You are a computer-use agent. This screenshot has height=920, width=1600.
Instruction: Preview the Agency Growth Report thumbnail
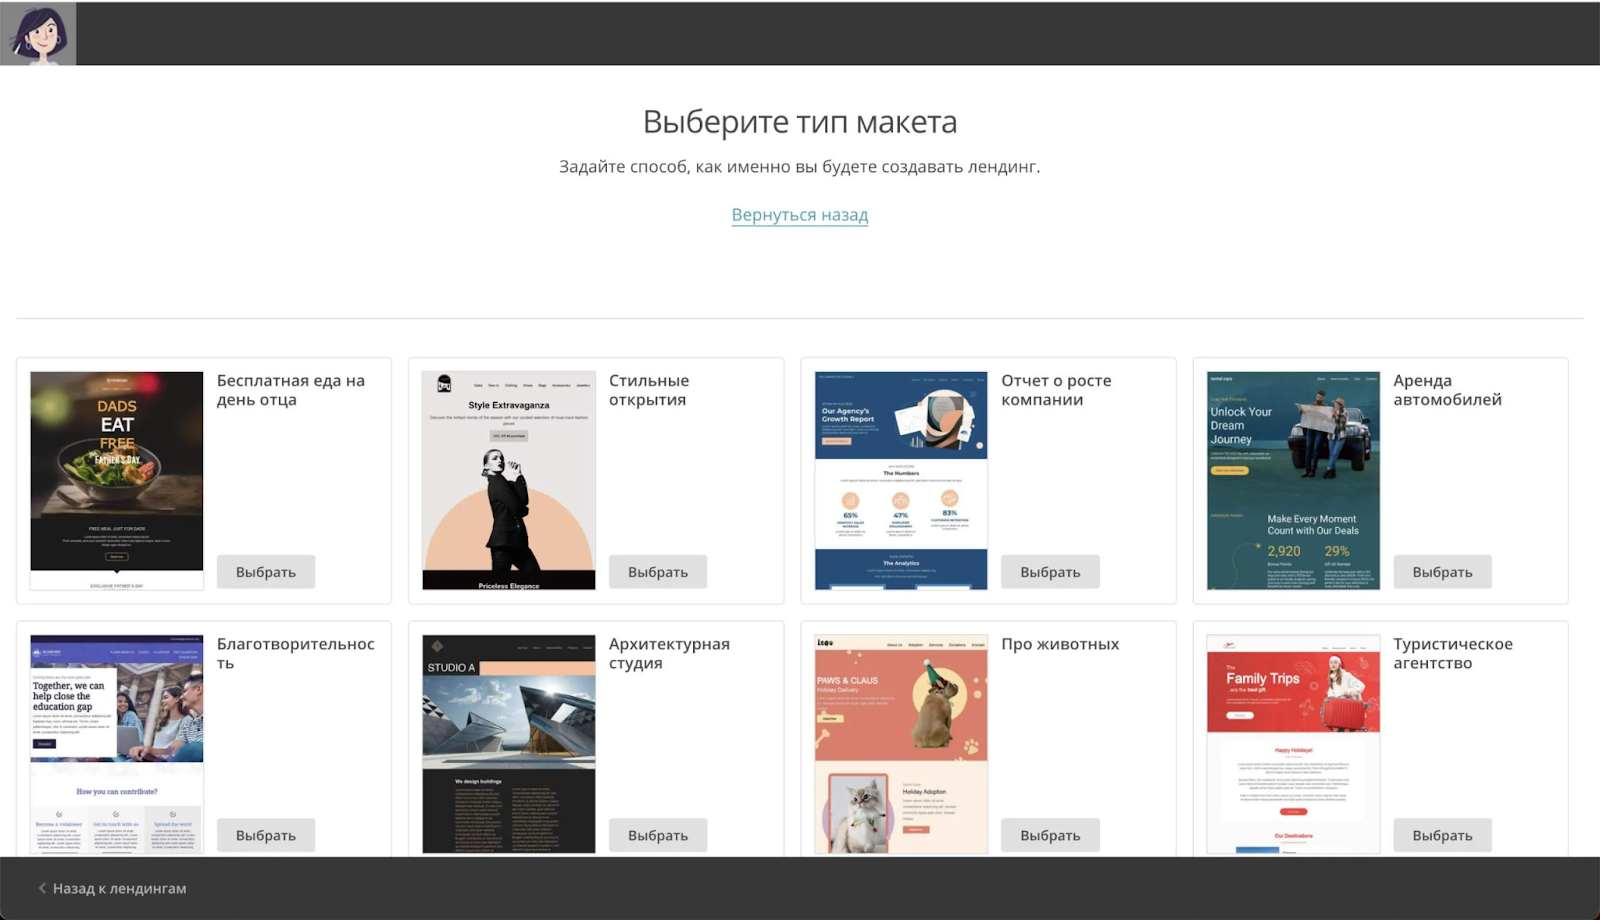coord(901,481)
